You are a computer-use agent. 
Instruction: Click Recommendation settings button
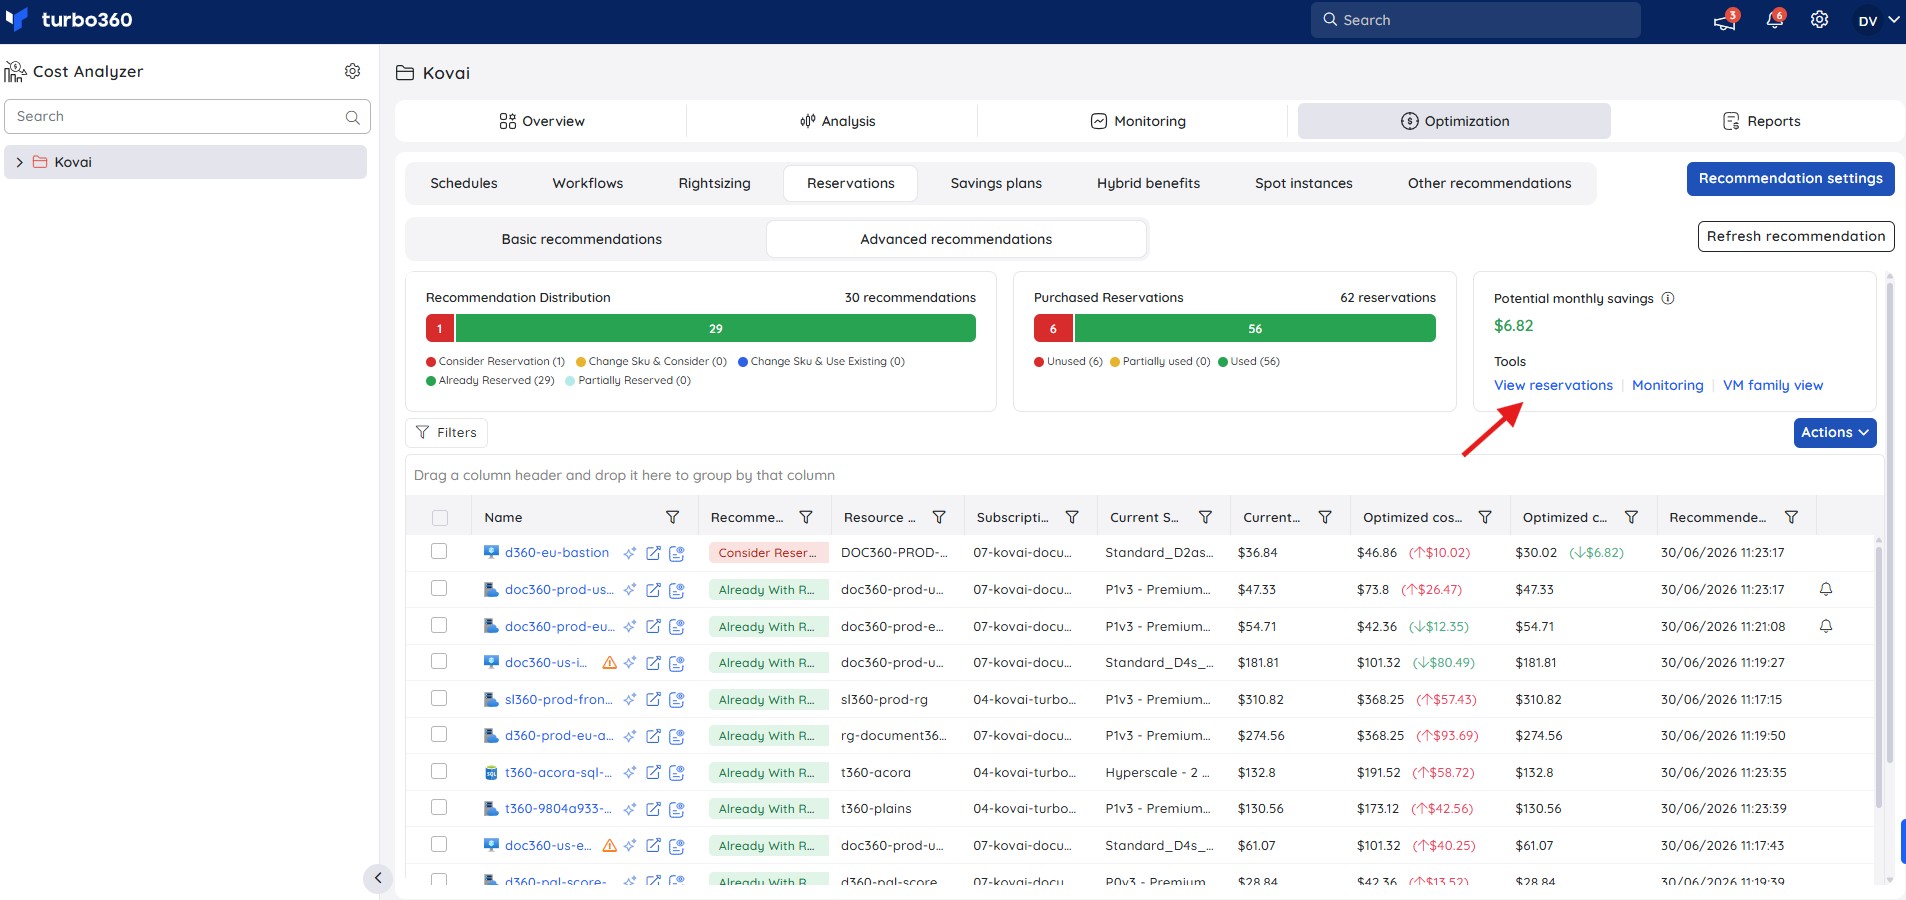pos(1791,179)
